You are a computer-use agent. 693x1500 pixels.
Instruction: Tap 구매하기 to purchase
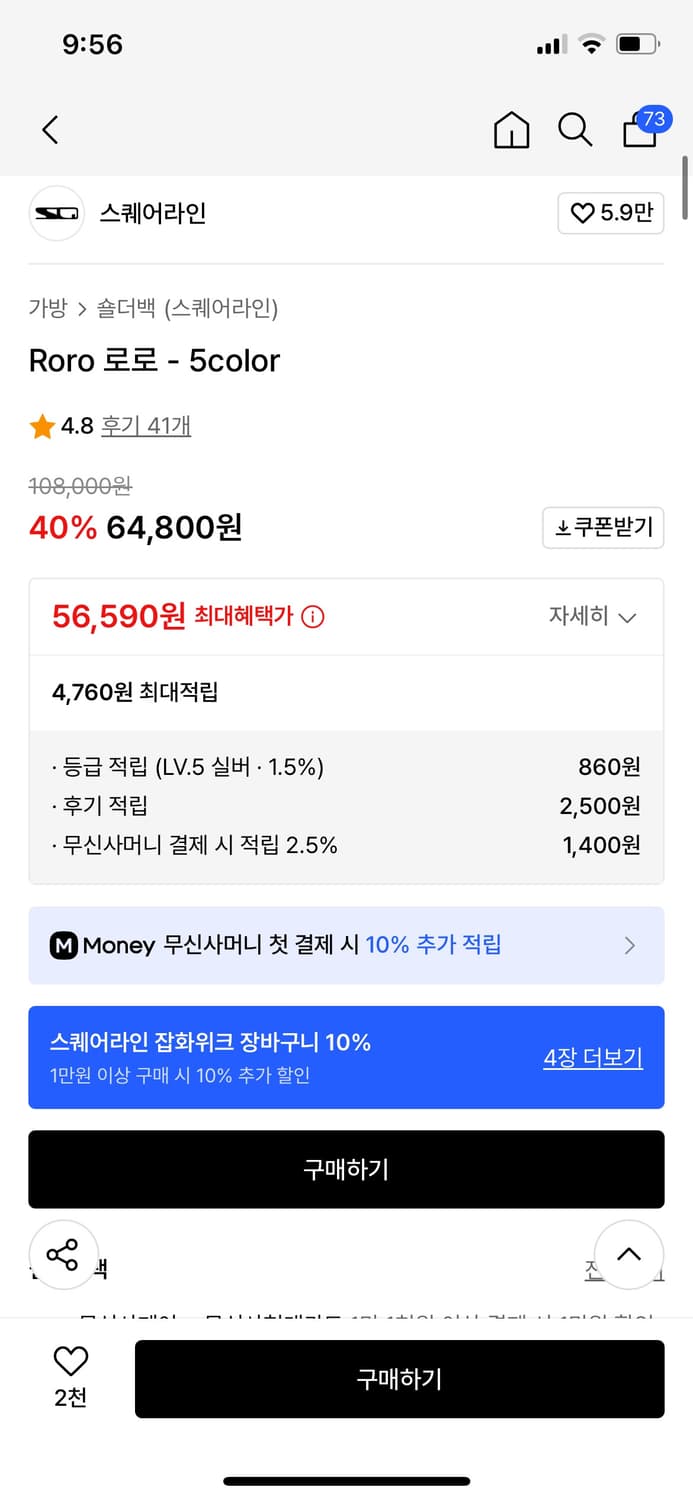(400, 1378)
